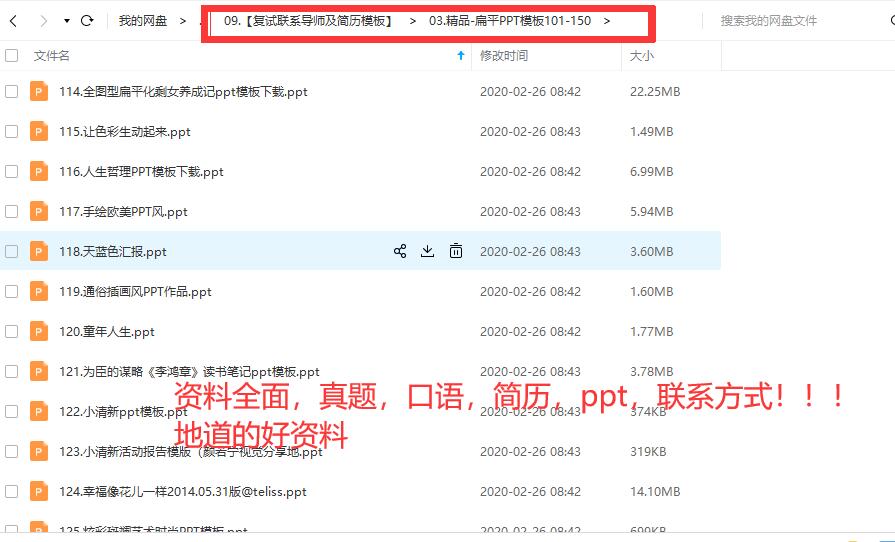
Task: Expand the chevron after 03.精品-扁平PPT模板101-150
Action: tap(607, 21)
